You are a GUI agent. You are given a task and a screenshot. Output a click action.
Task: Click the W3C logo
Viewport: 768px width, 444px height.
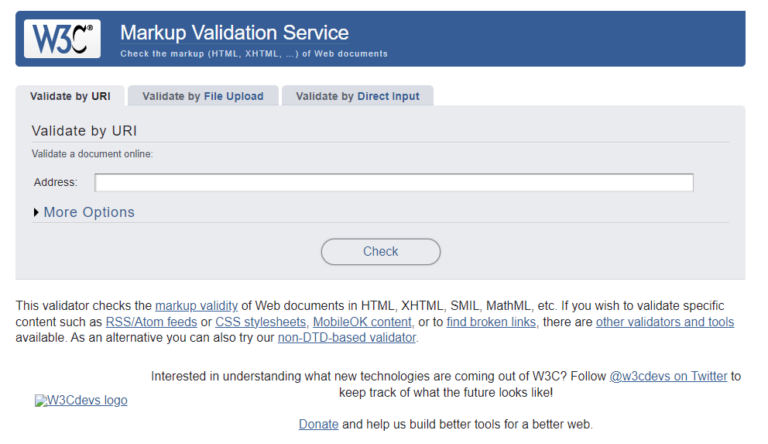click(62, 39)
